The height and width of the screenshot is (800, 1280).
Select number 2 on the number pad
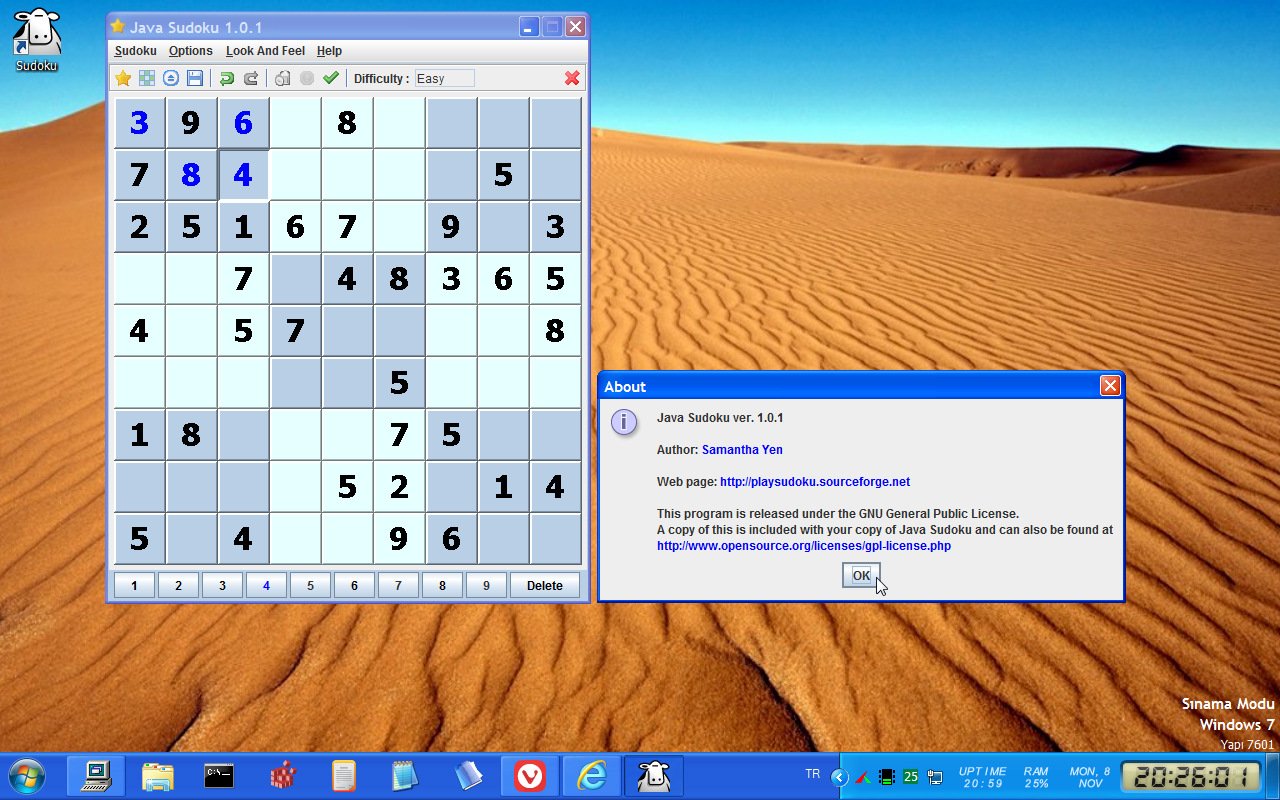178,585
